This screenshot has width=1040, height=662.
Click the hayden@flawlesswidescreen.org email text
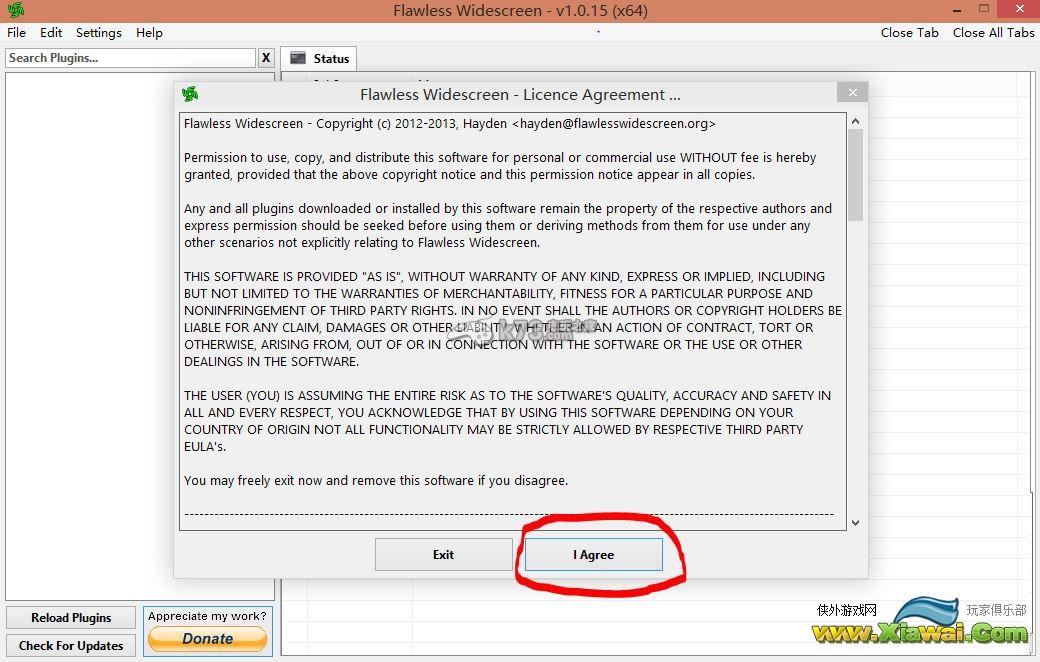coord(614,123)
